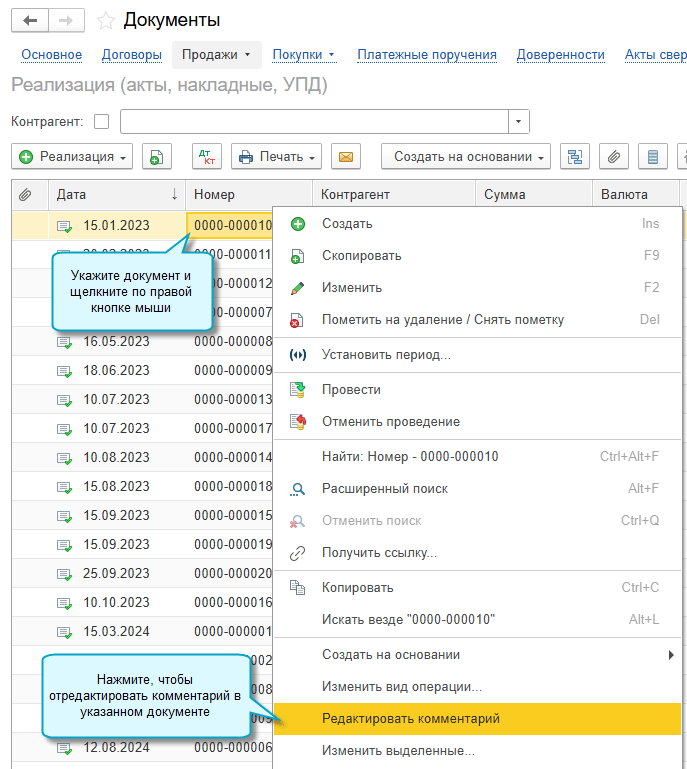Viewport: 687px width, 769px height.
Task: Click the document structure icon
Action: 574,157
